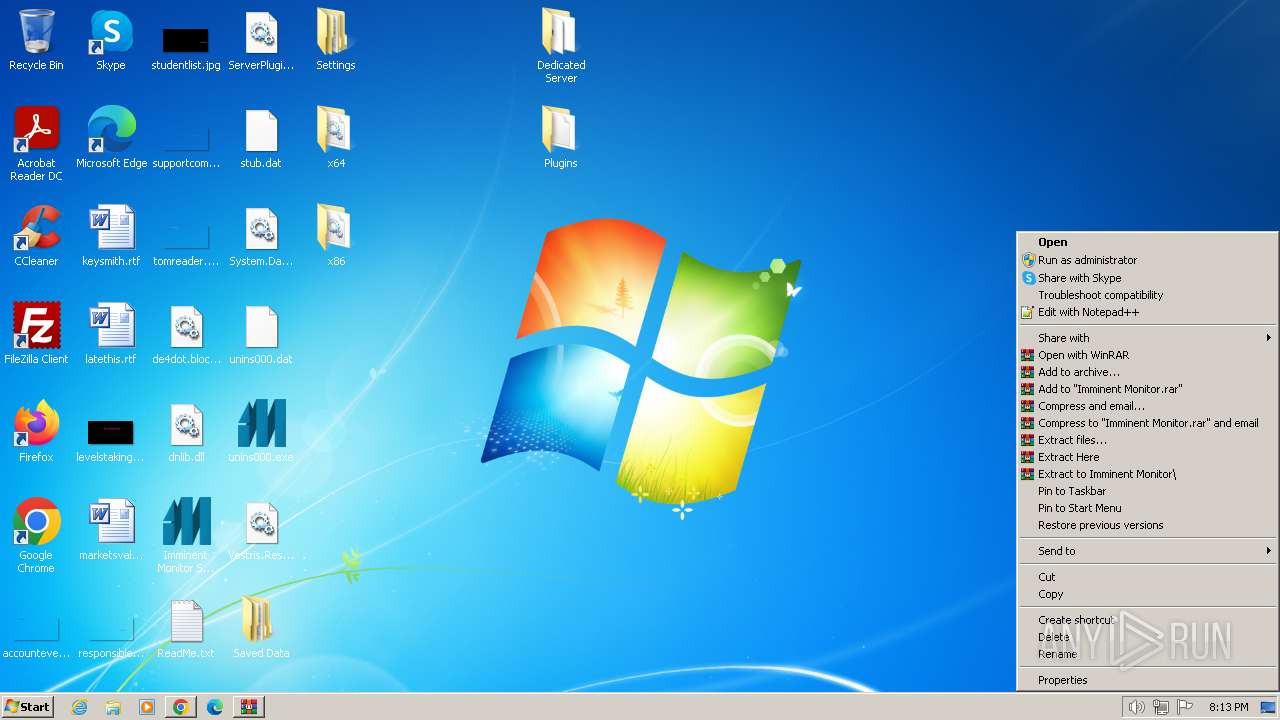The width and height of the screenshot is (1280, 720).
Task: Choose Run as administrator
Action: (x=1147, y=260)
